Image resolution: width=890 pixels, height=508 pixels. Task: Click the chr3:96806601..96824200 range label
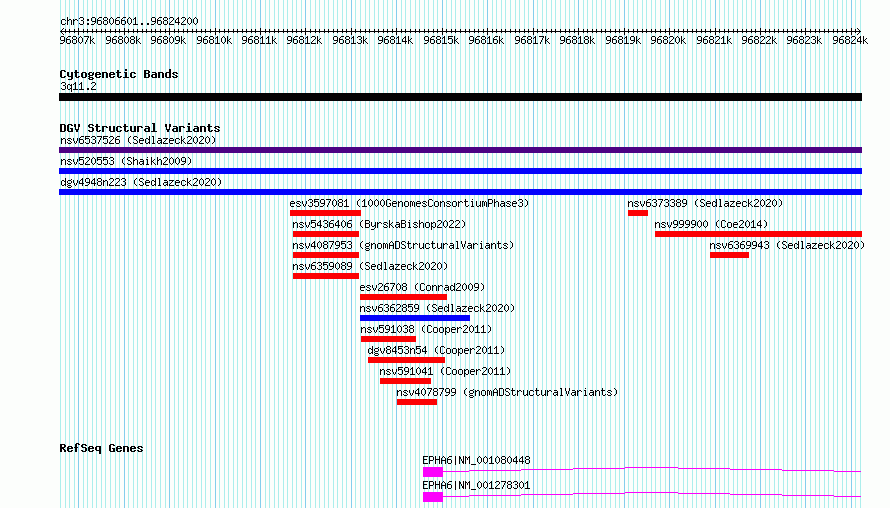[129, 22]
